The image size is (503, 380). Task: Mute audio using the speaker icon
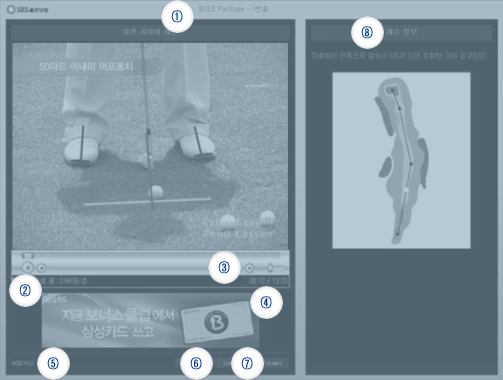249,268
